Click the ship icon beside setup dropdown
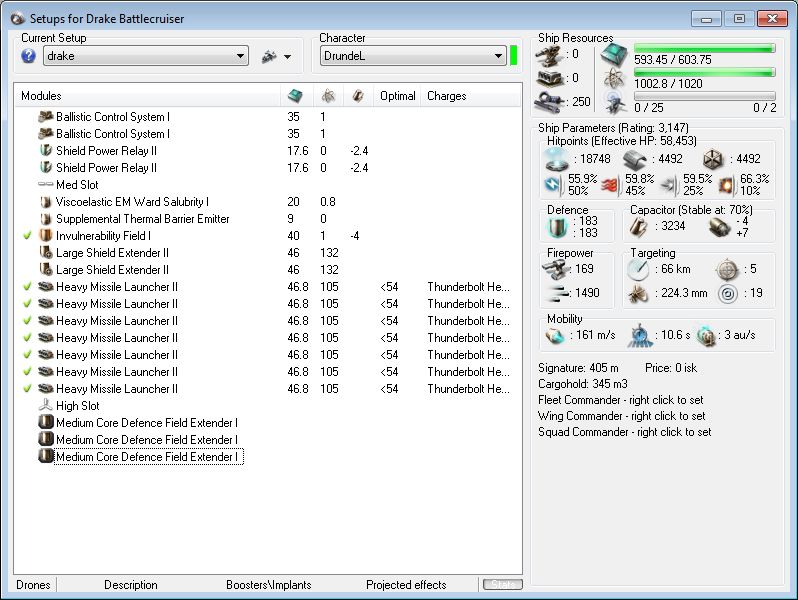Screen dimensions: 798x600 coord(269,56)
